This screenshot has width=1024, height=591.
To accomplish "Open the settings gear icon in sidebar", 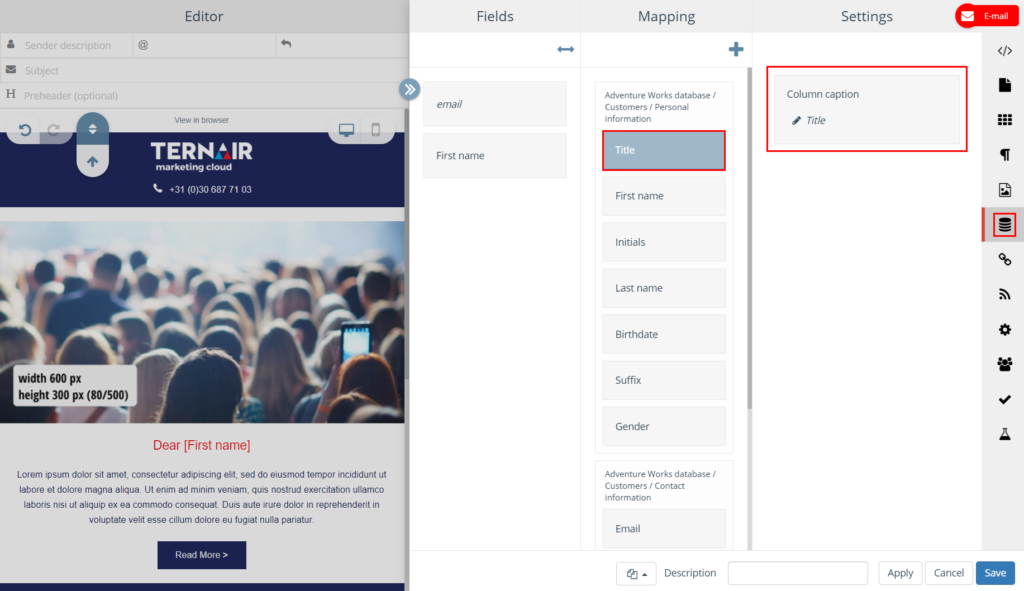I will tap(1004, 329).
